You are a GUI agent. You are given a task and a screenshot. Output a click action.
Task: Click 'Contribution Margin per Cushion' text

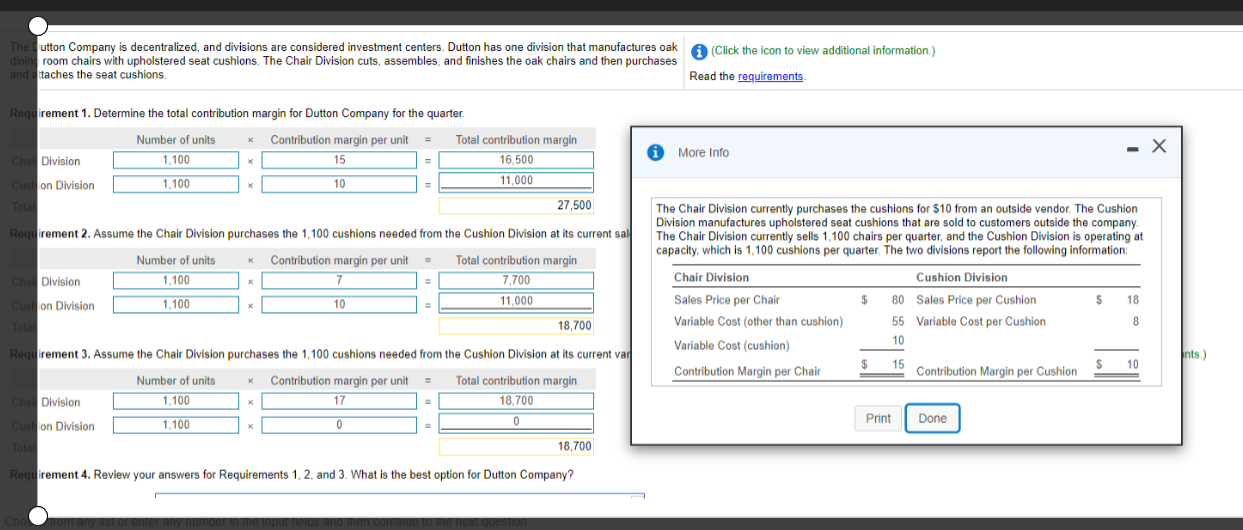997,372
